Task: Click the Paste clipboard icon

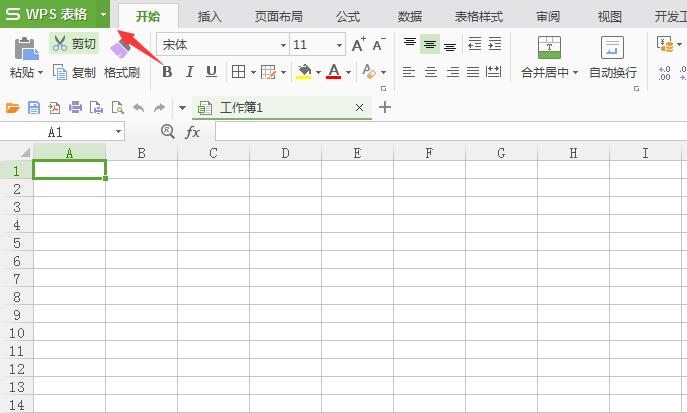Action: [x=26, y=48]
